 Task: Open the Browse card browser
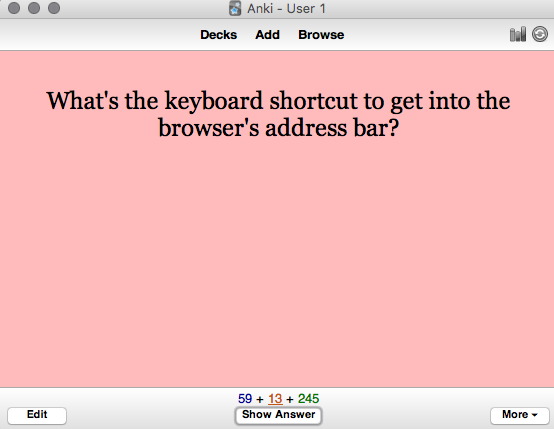click(321, 35)
